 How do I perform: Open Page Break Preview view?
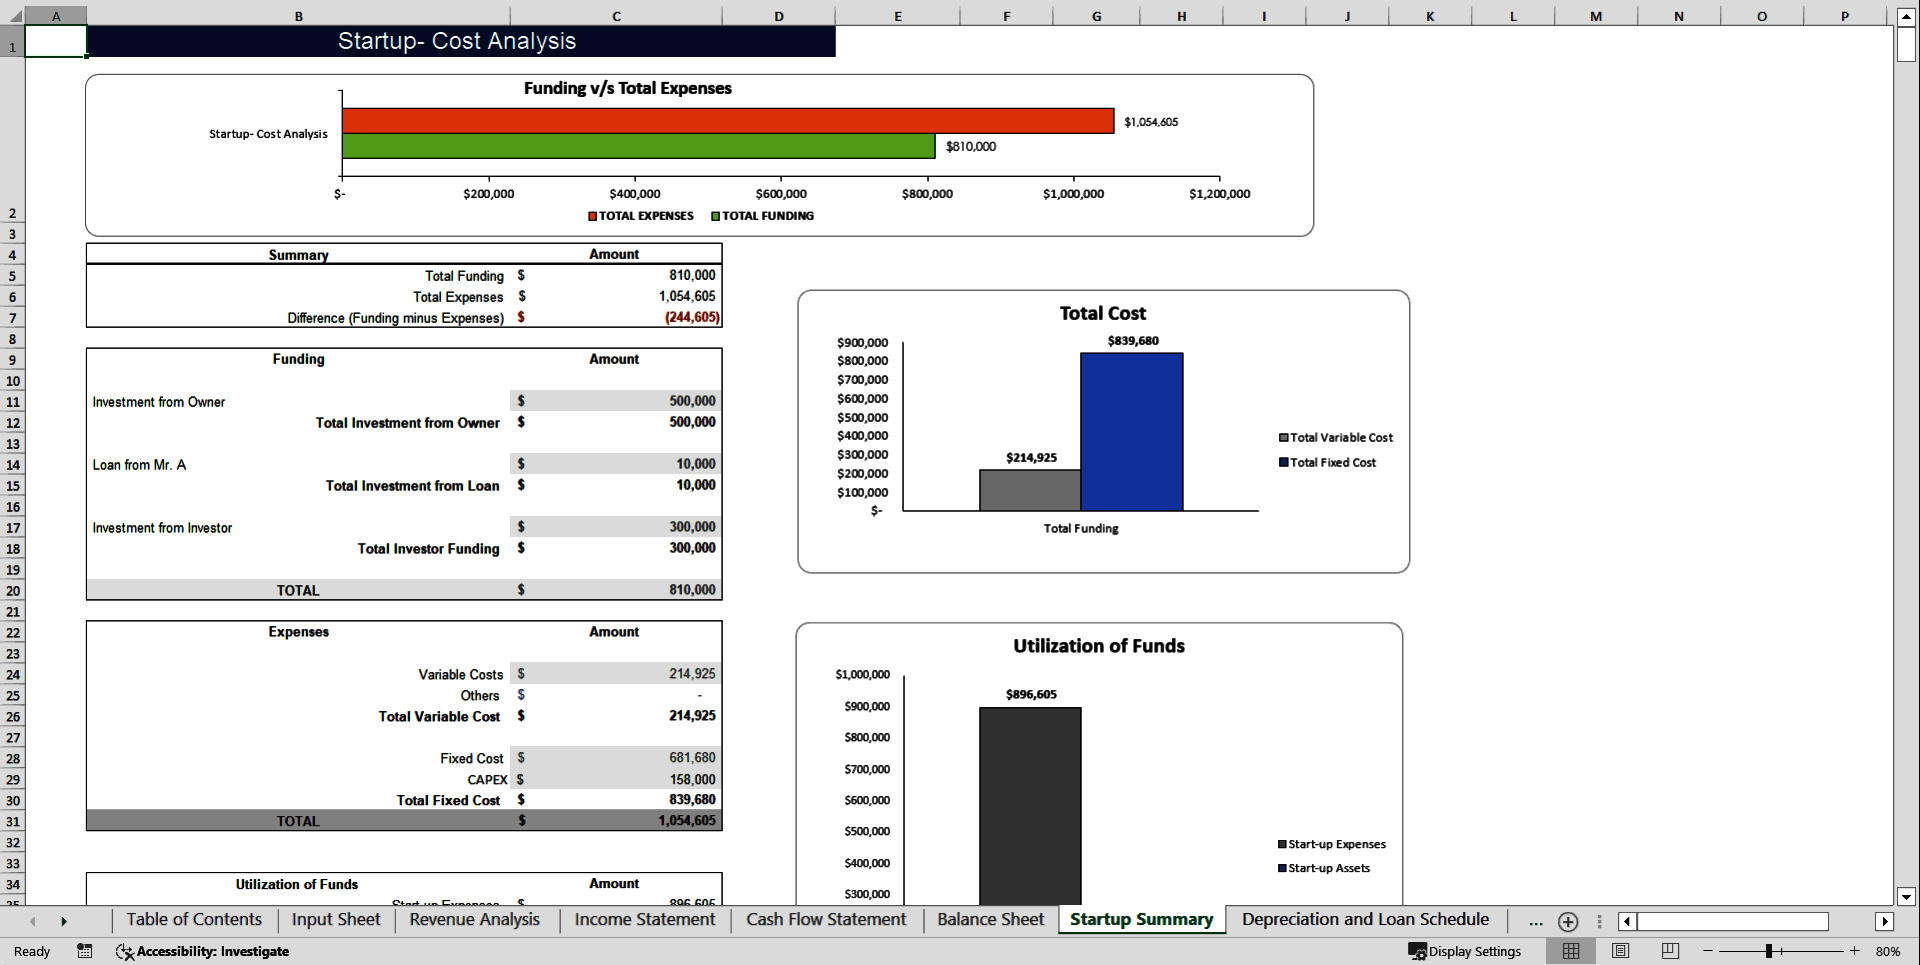click(1668, 951)
